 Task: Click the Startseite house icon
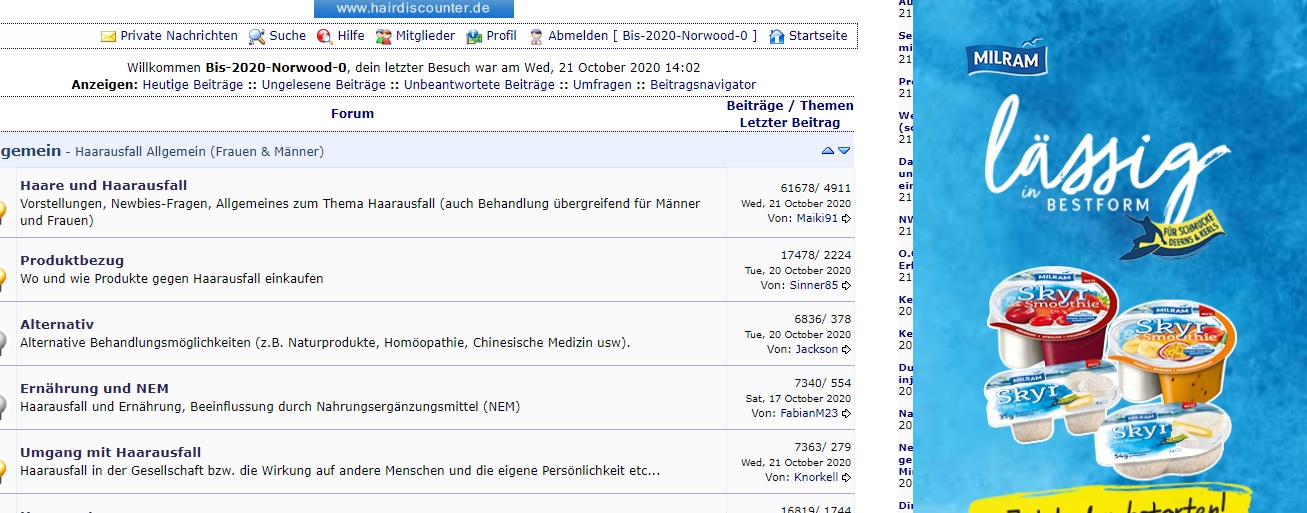coord(776,36)
